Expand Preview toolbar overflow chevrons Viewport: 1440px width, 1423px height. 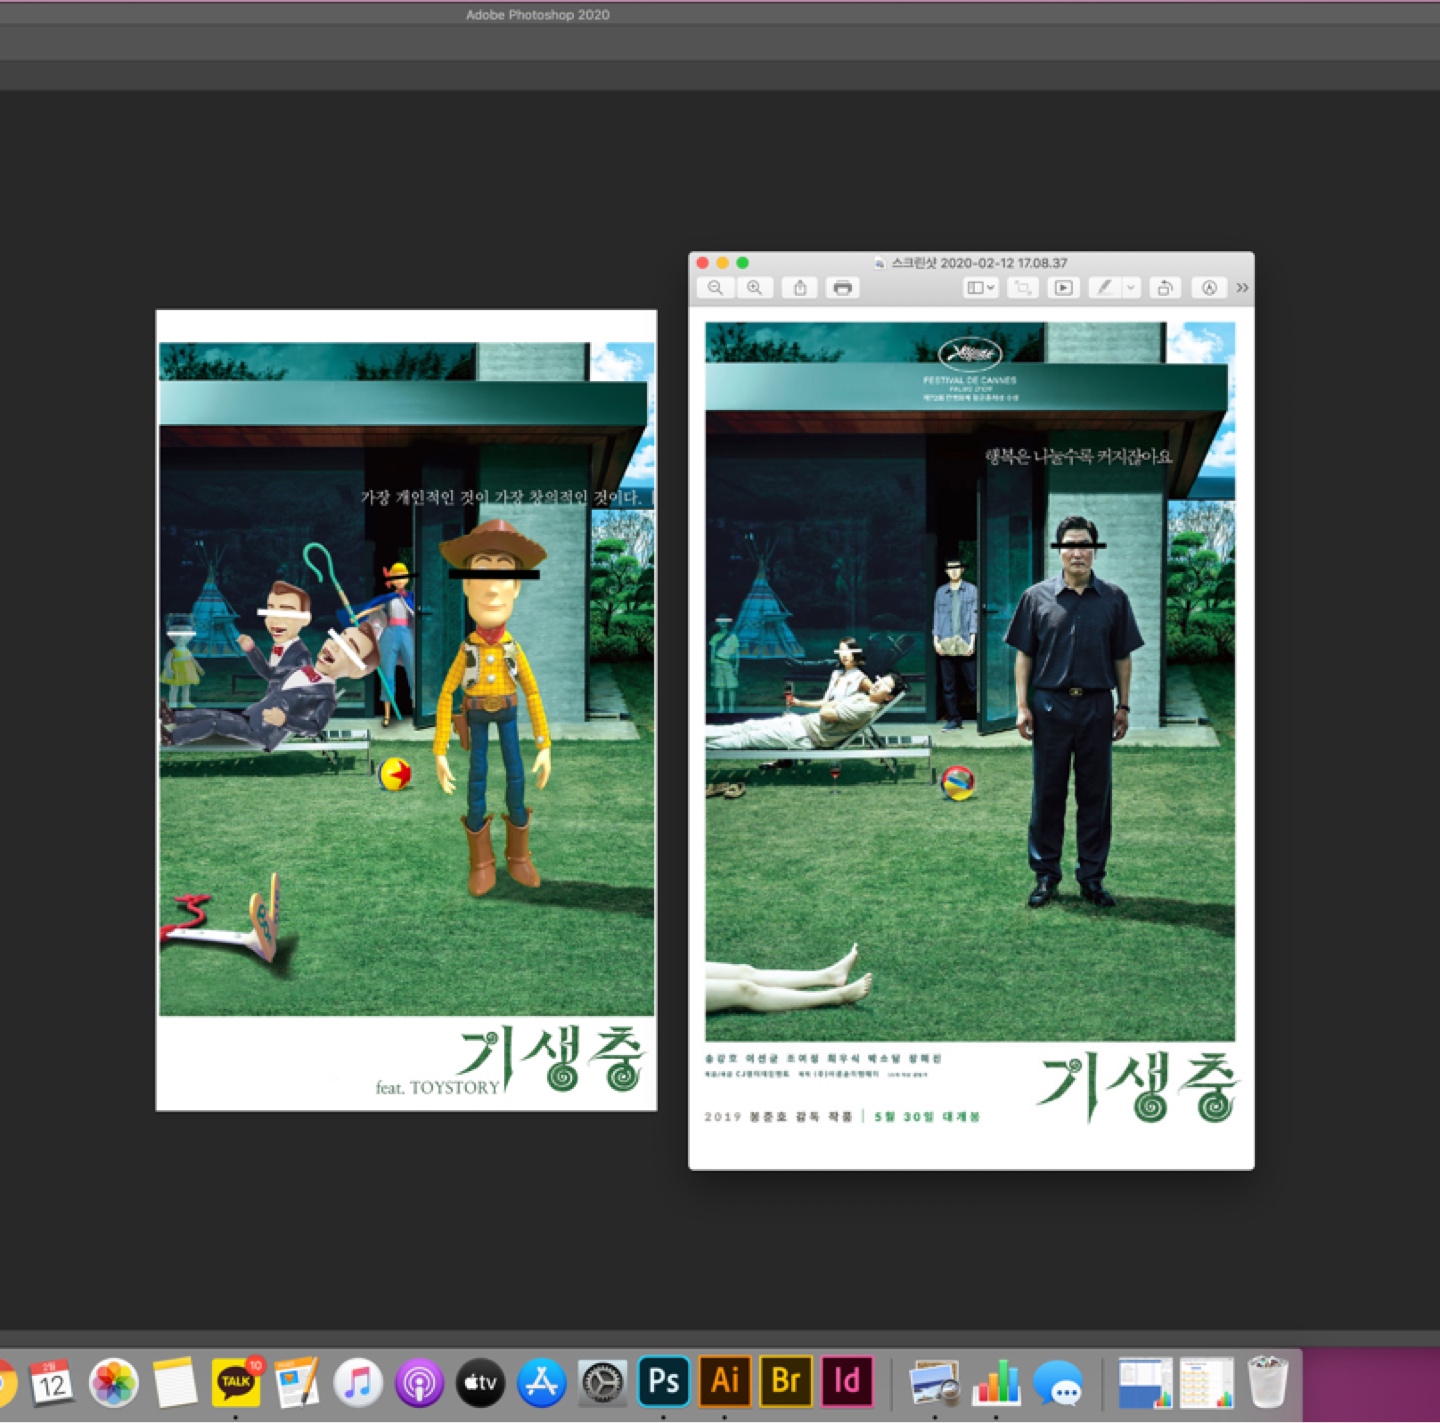click(1242, 288)
